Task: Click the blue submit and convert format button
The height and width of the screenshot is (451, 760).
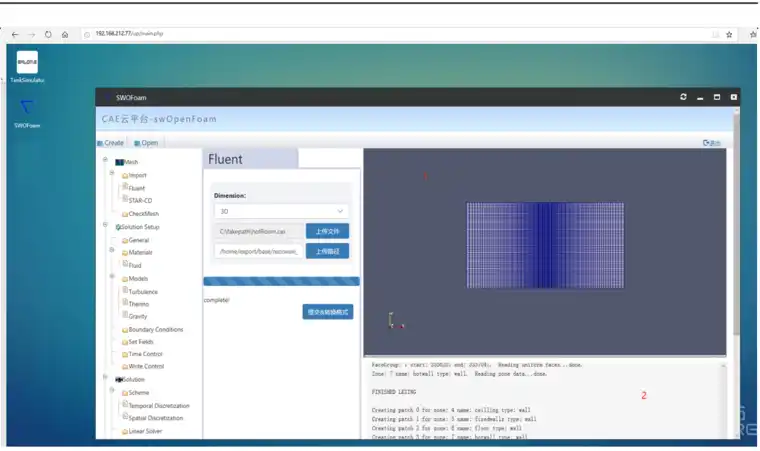Action: (x=328, y=312)
